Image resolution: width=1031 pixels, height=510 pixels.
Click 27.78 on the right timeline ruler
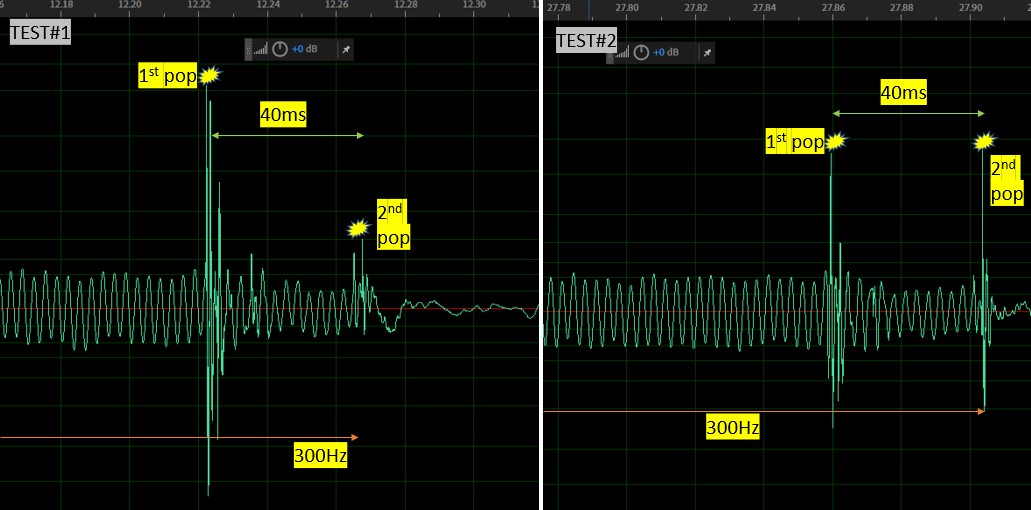(558, 7)
